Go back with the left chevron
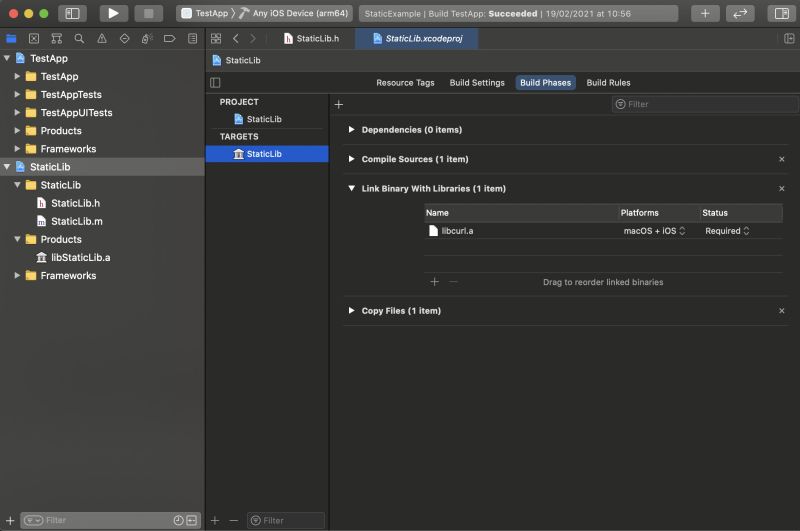800x531 pixels. point(236,38)
